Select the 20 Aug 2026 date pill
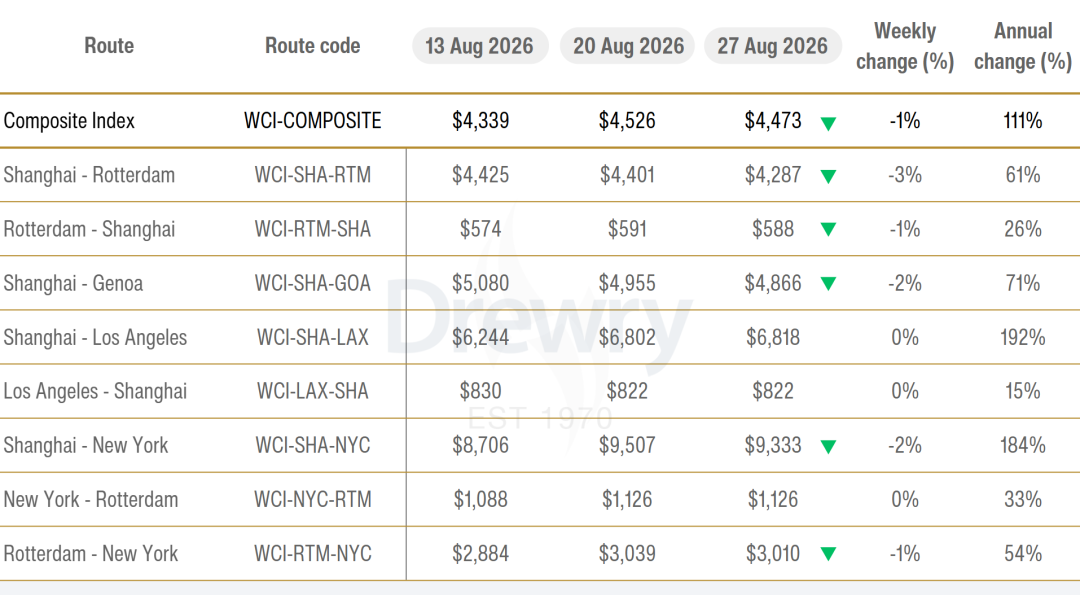Viewport: 1080px width, 595px height. (627, 46)
